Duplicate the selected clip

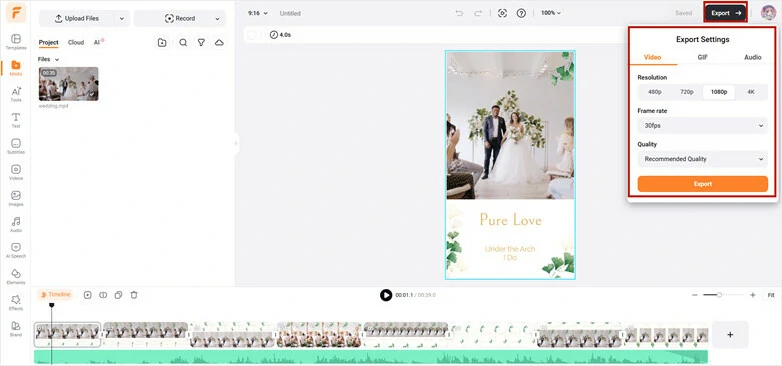point(118,295)
